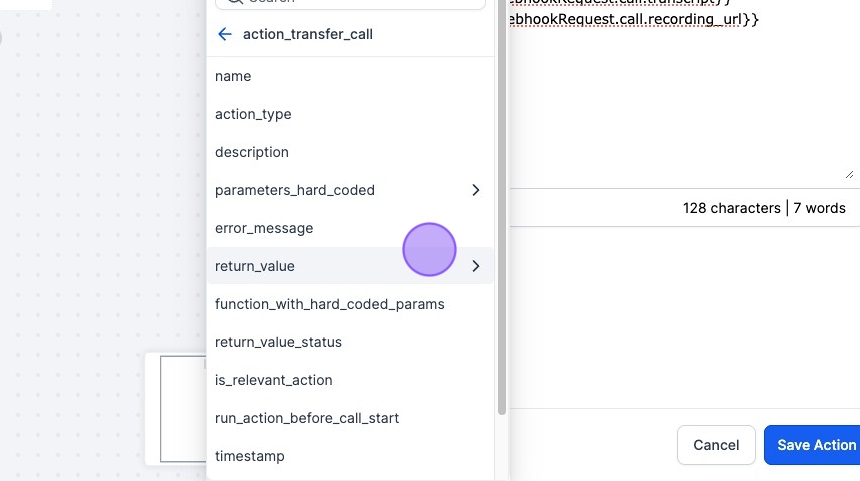Image resolution: width=860 pixels, height=481 pixels.
Task: Pick the is_relevant_action variable
Action: (274, 380)
